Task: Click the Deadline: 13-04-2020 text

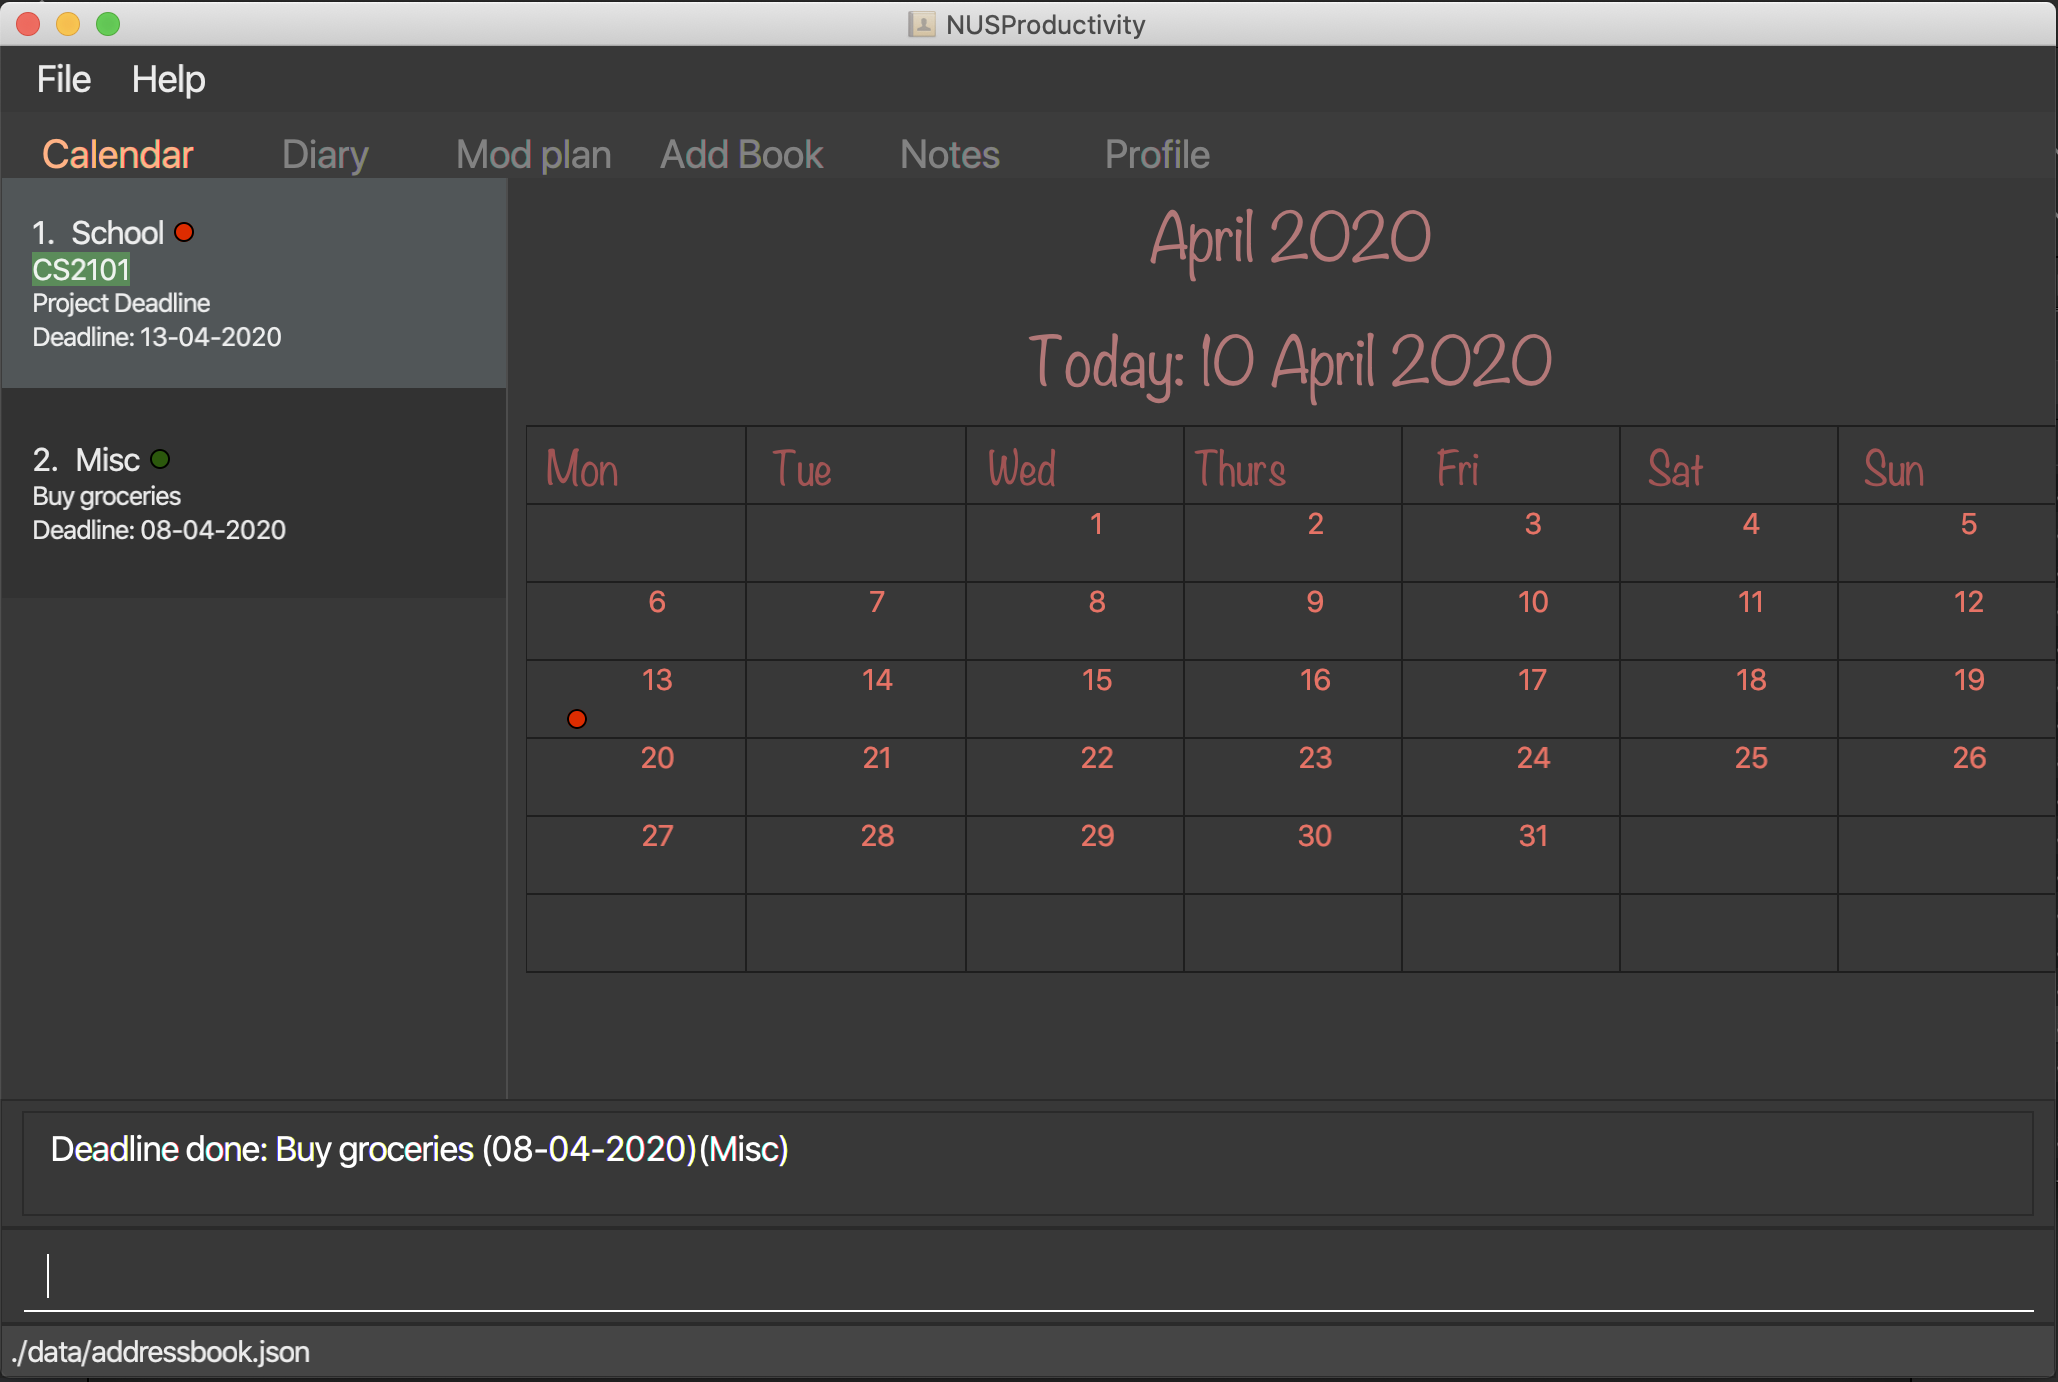Action: click(157, 337)
